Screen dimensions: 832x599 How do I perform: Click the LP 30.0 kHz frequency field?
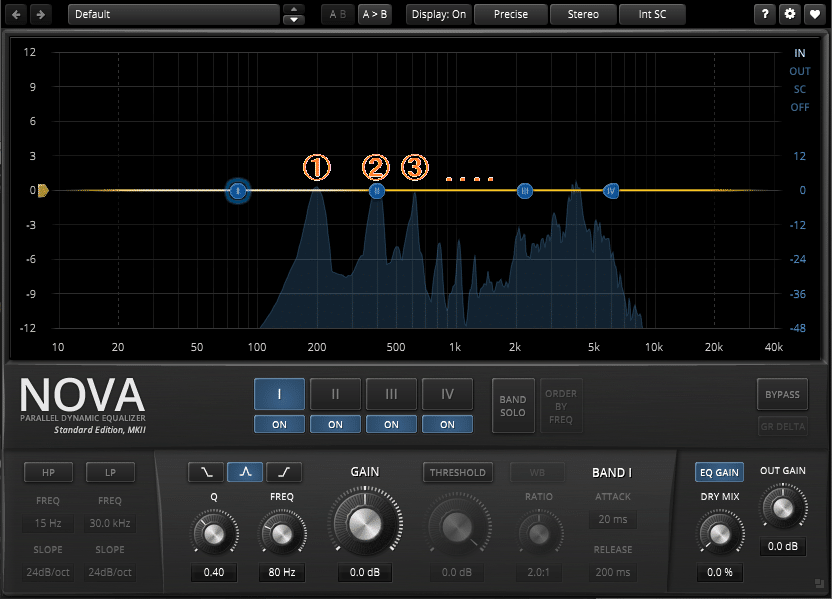(x=110, y=523)
